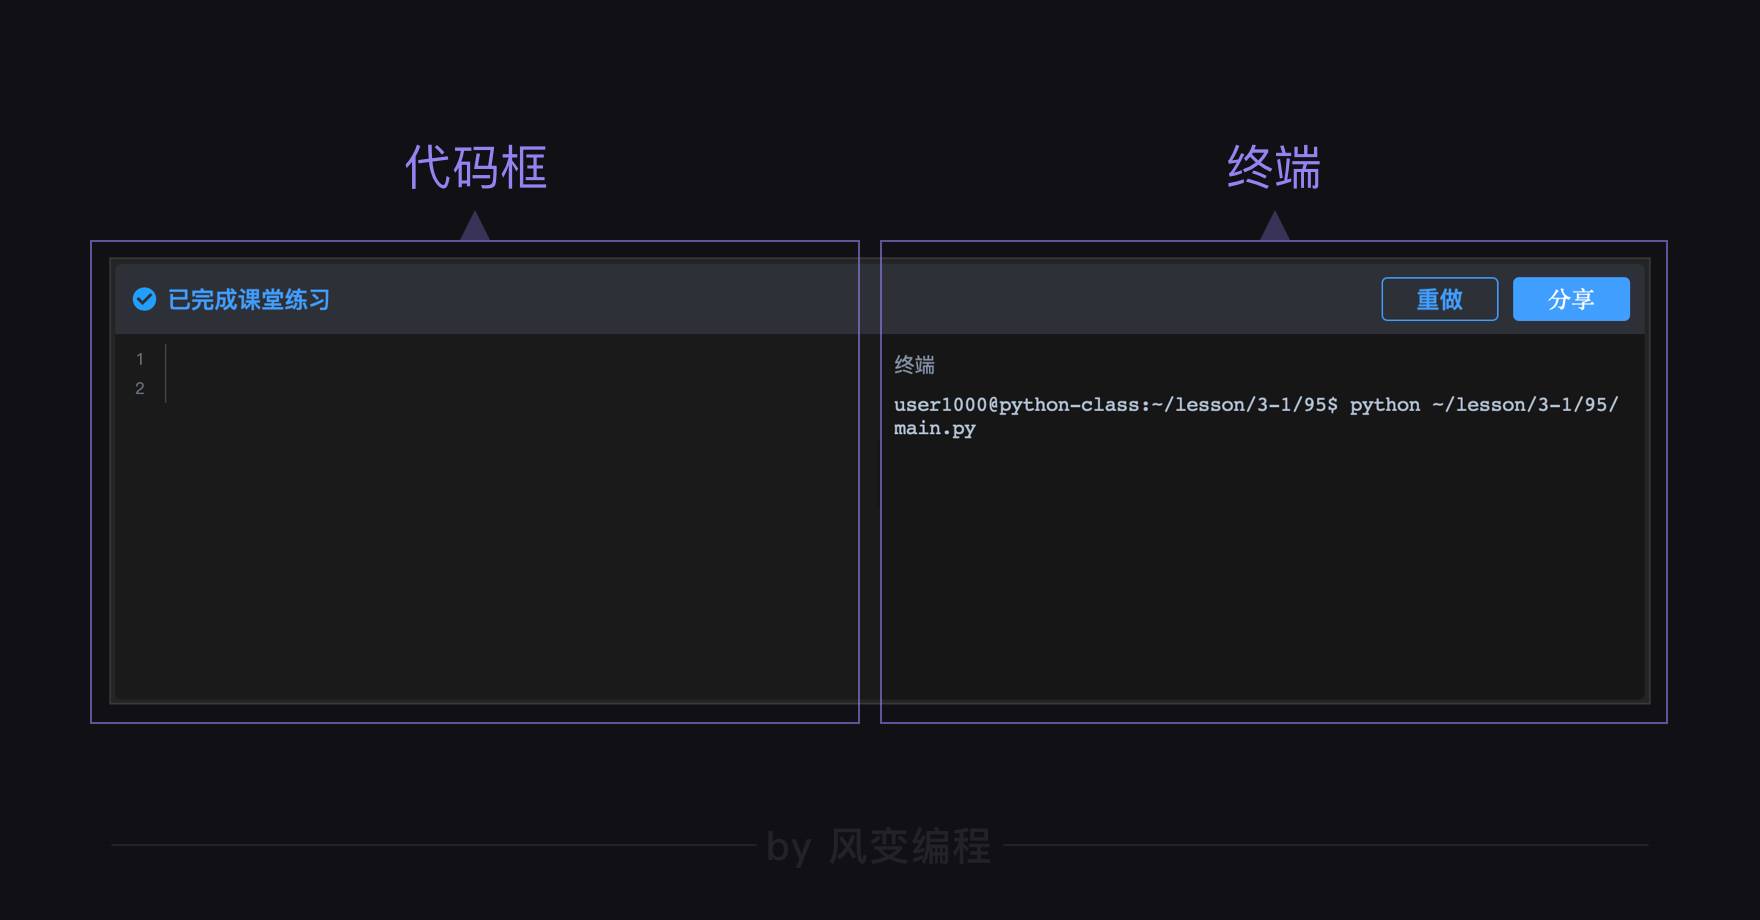Click the 分享 button

pos(1570,299)
